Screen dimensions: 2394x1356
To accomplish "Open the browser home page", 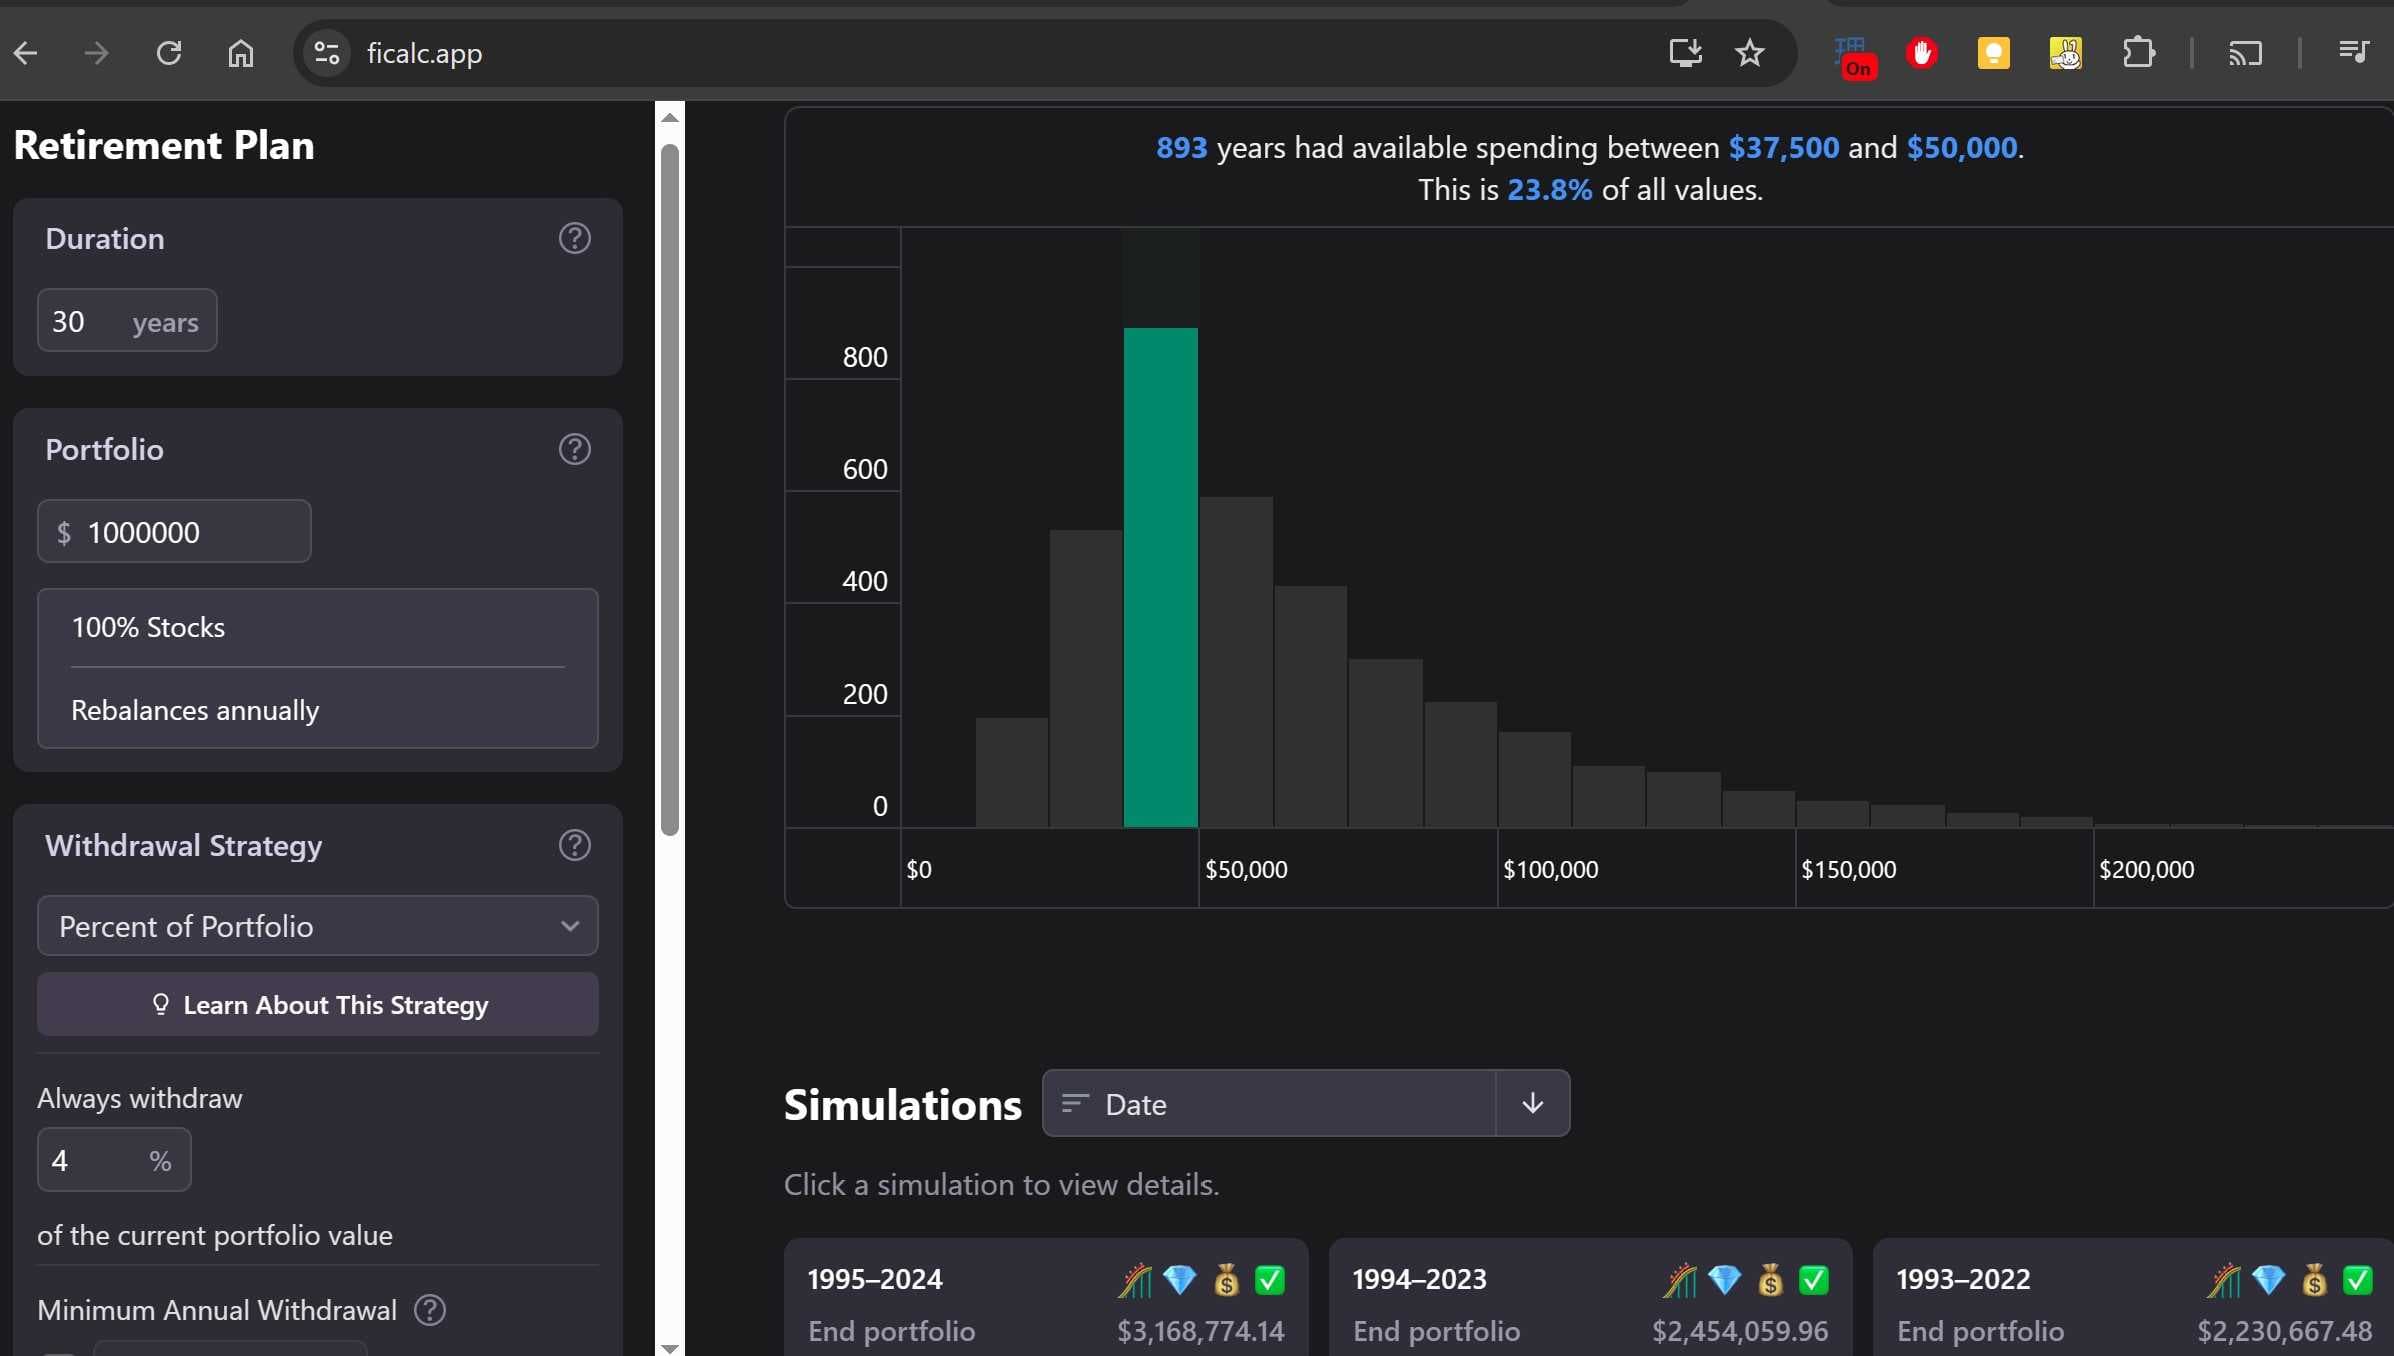I will [x=241, y=53].
